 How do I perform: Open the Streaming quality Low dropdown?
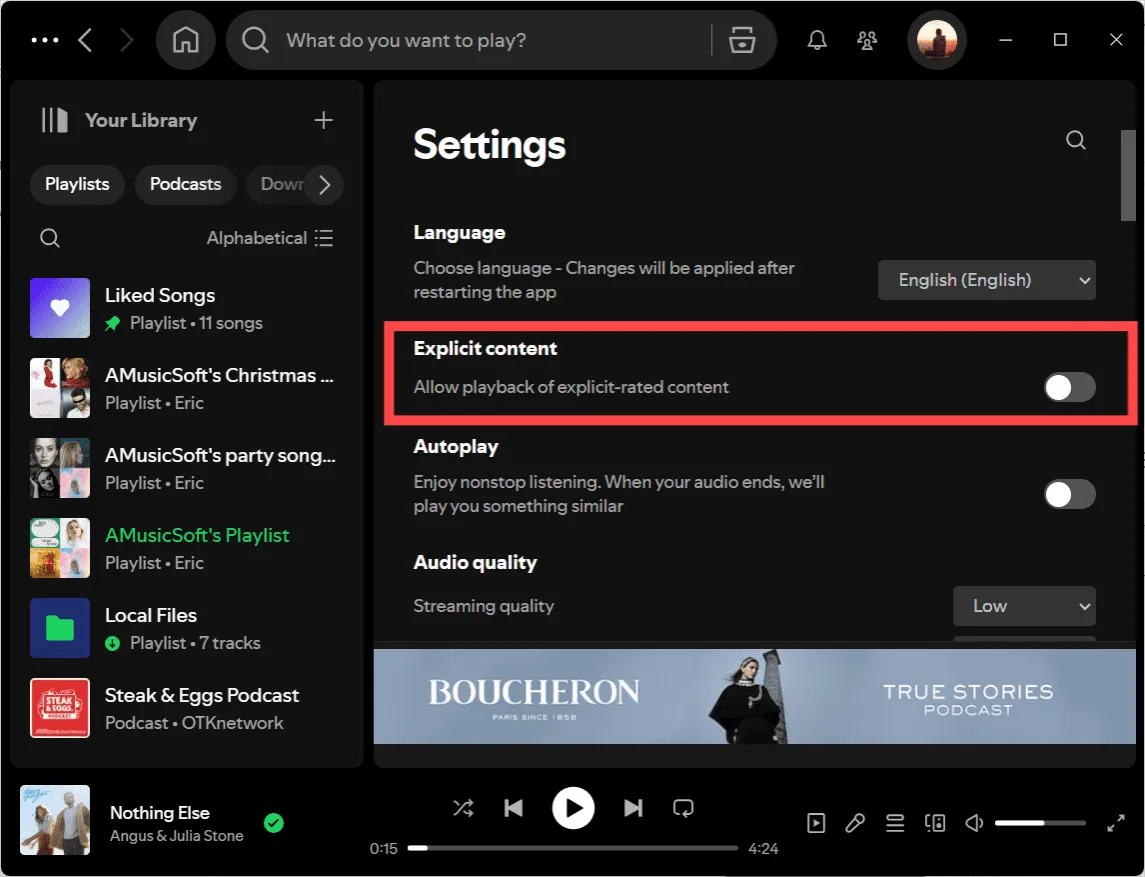tap(1024, 606)
